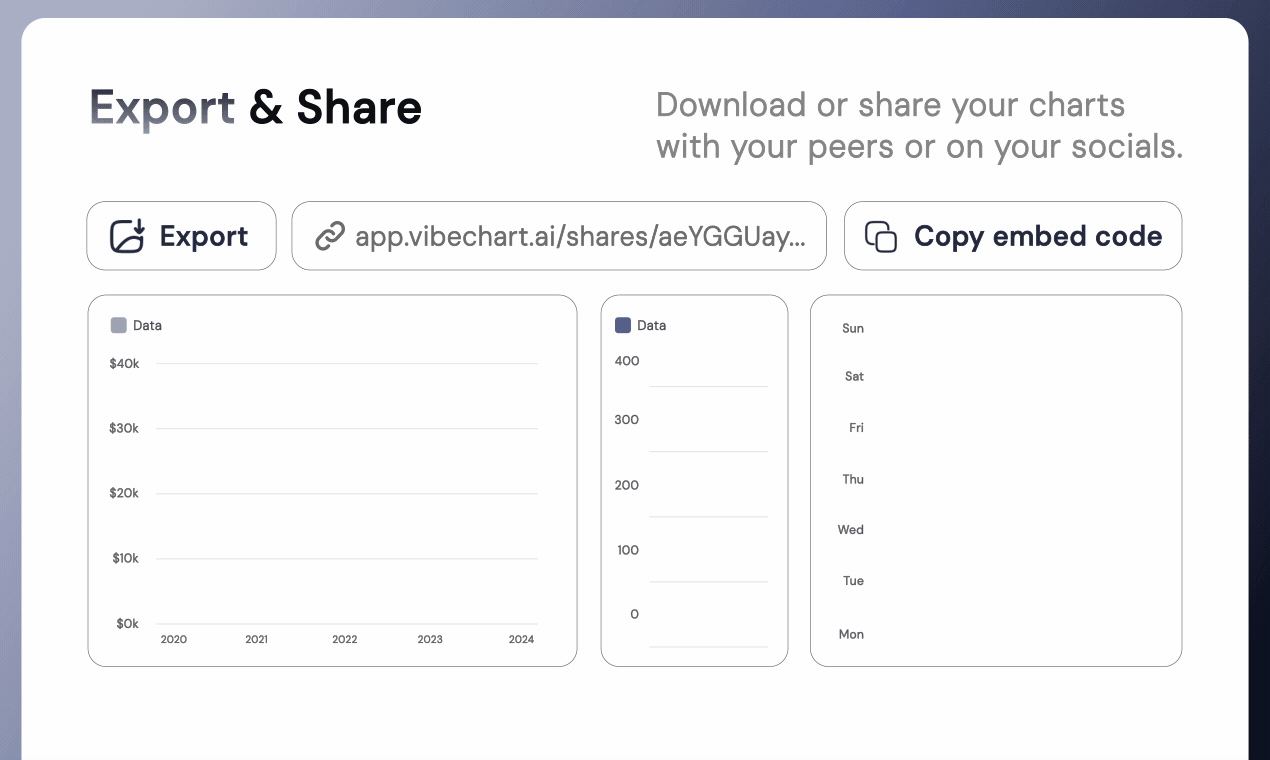The image size is (1270, 760).
Task: Click the Data legend label in yearly chart
Action: click(147, 325)
